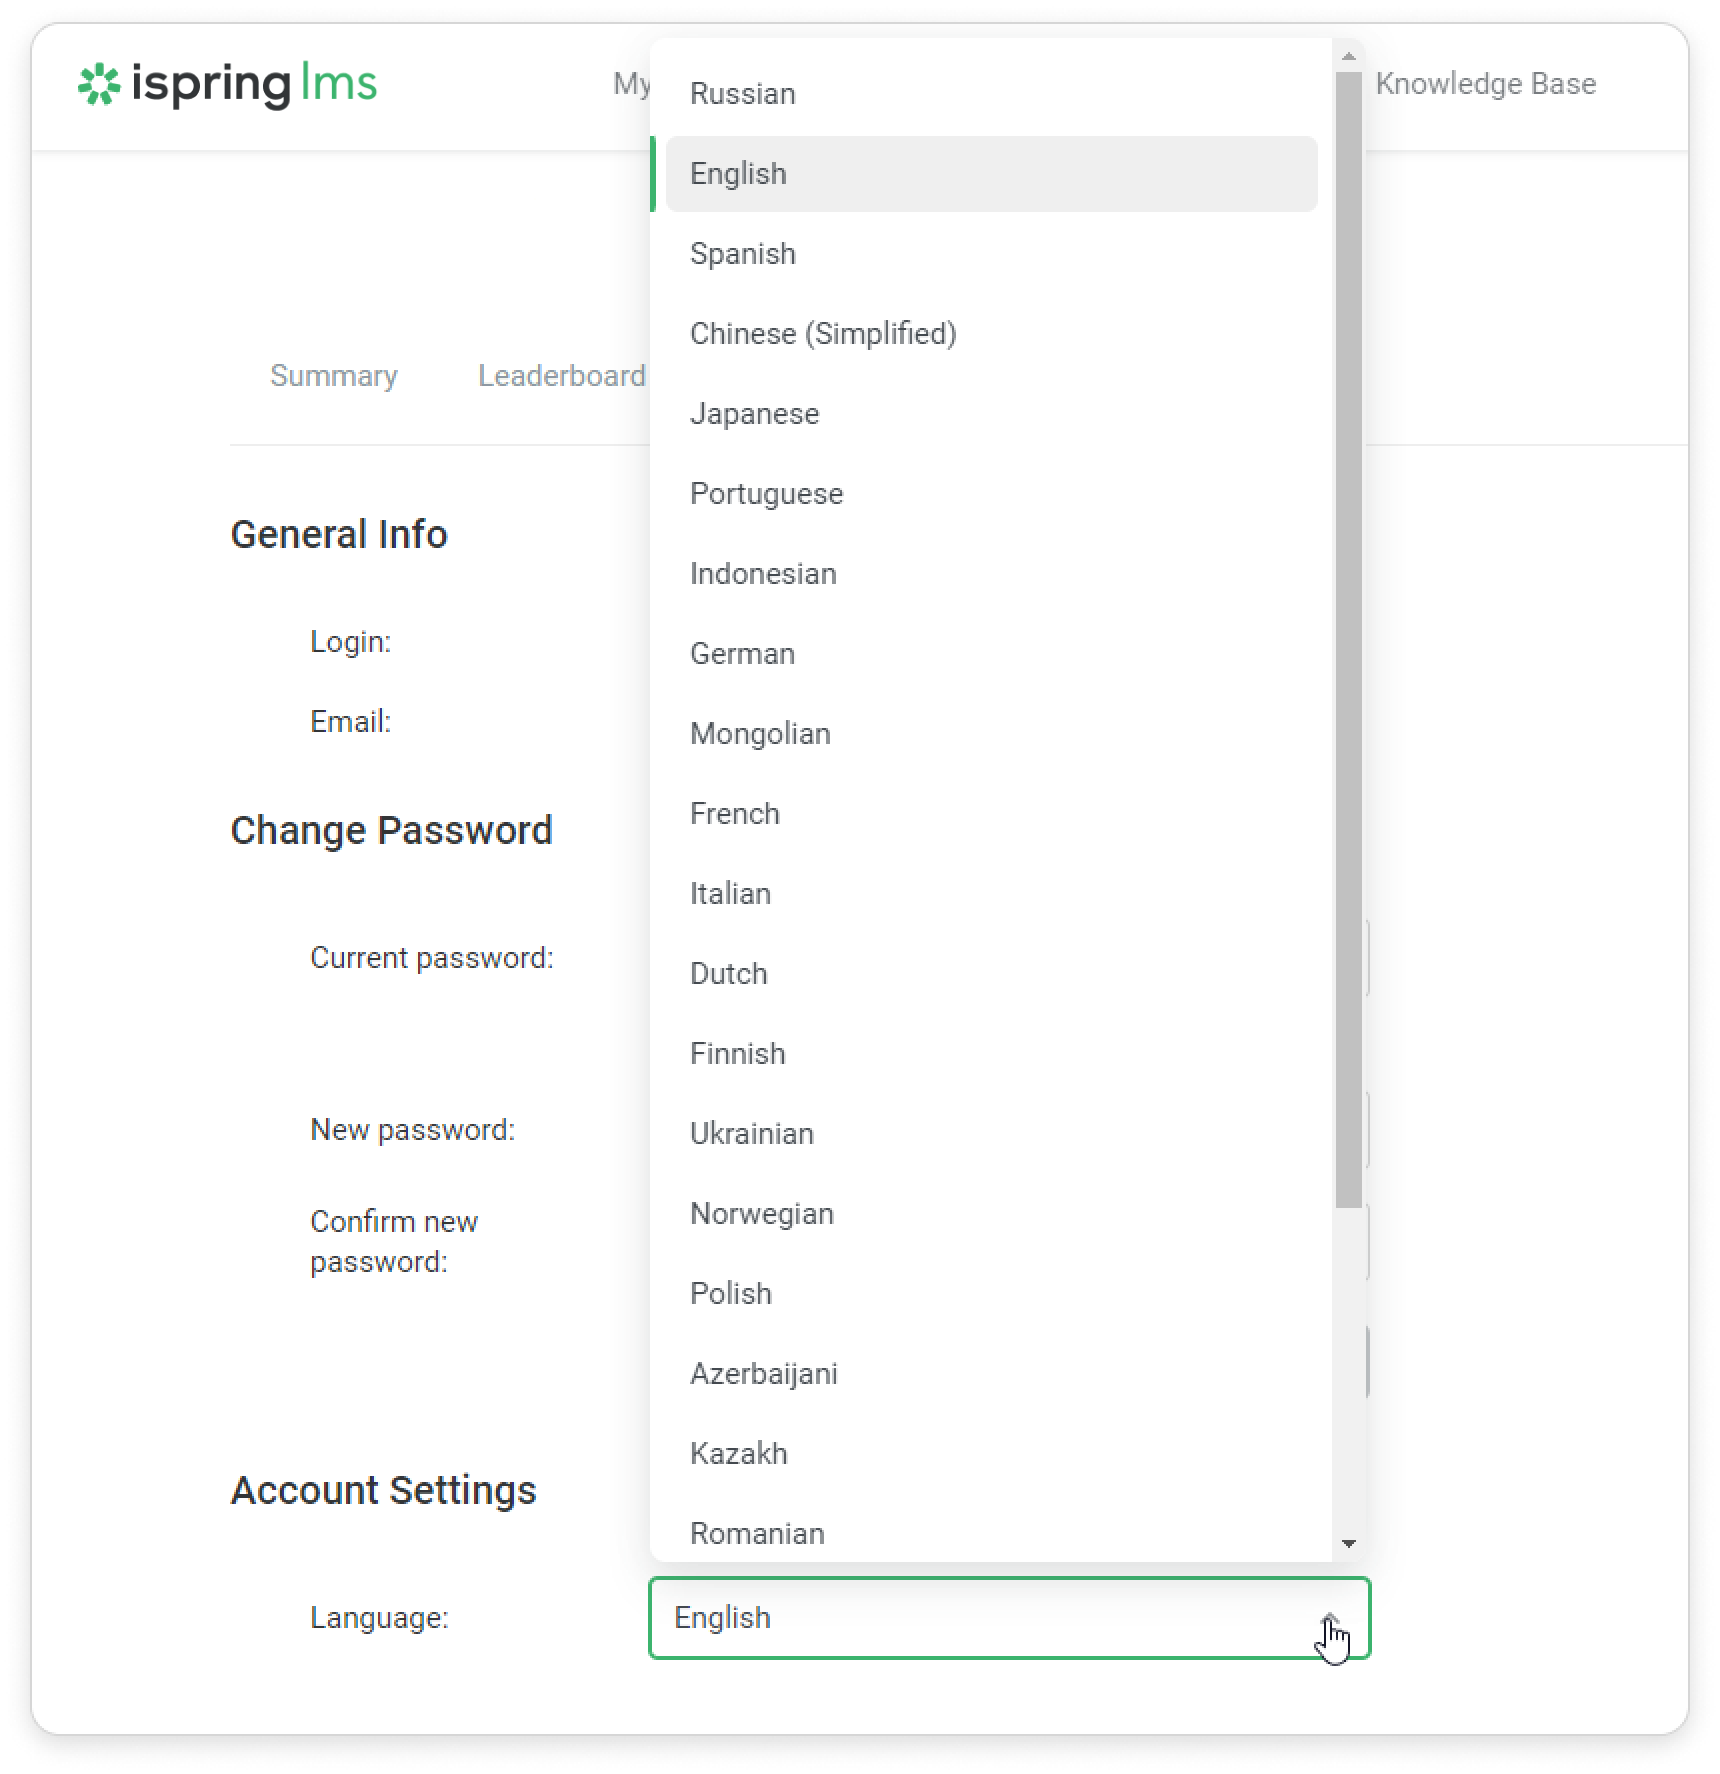Switch to the Leaderboard tab
The image size is (1720, 1774).
561,376
